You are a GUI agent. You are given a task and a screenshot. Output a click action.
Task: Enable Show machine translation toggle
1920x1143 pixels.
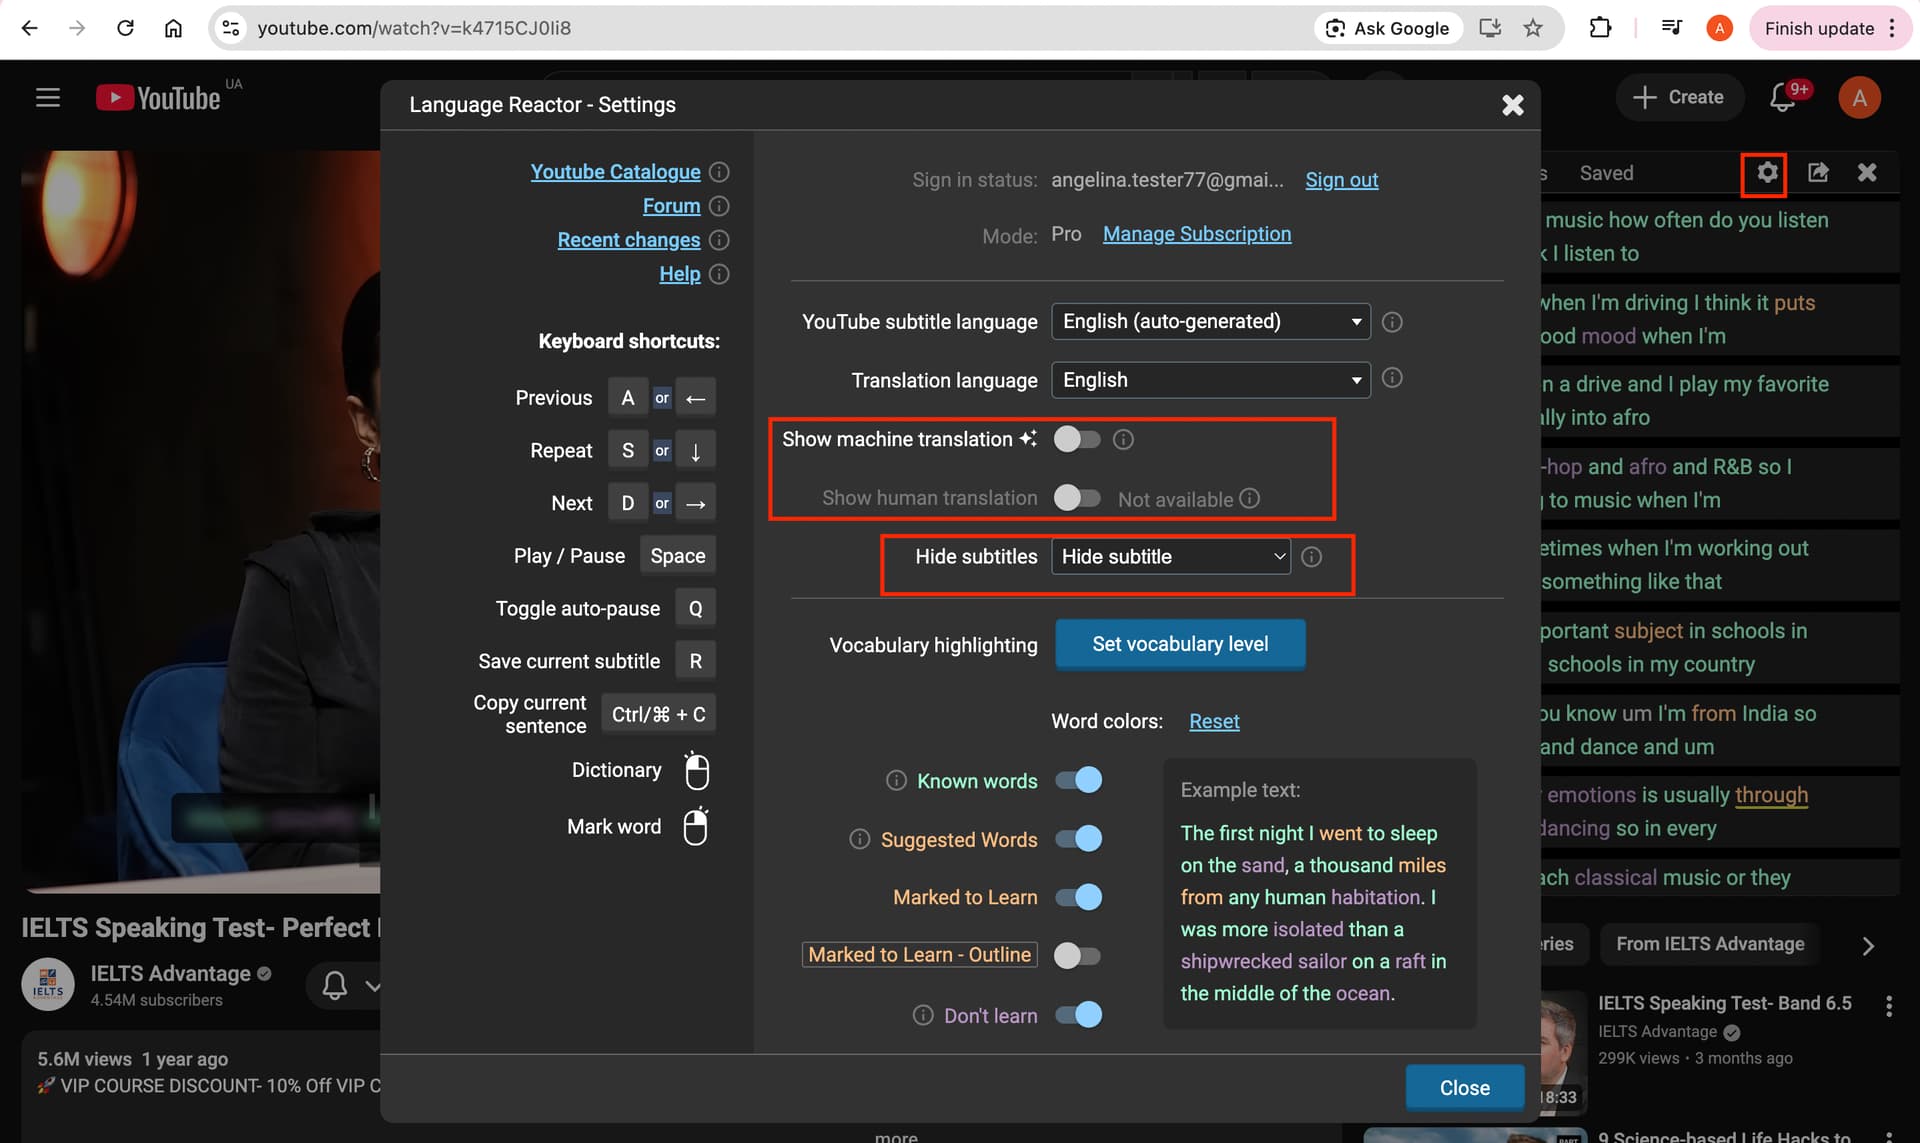(x=1077, y=439)
